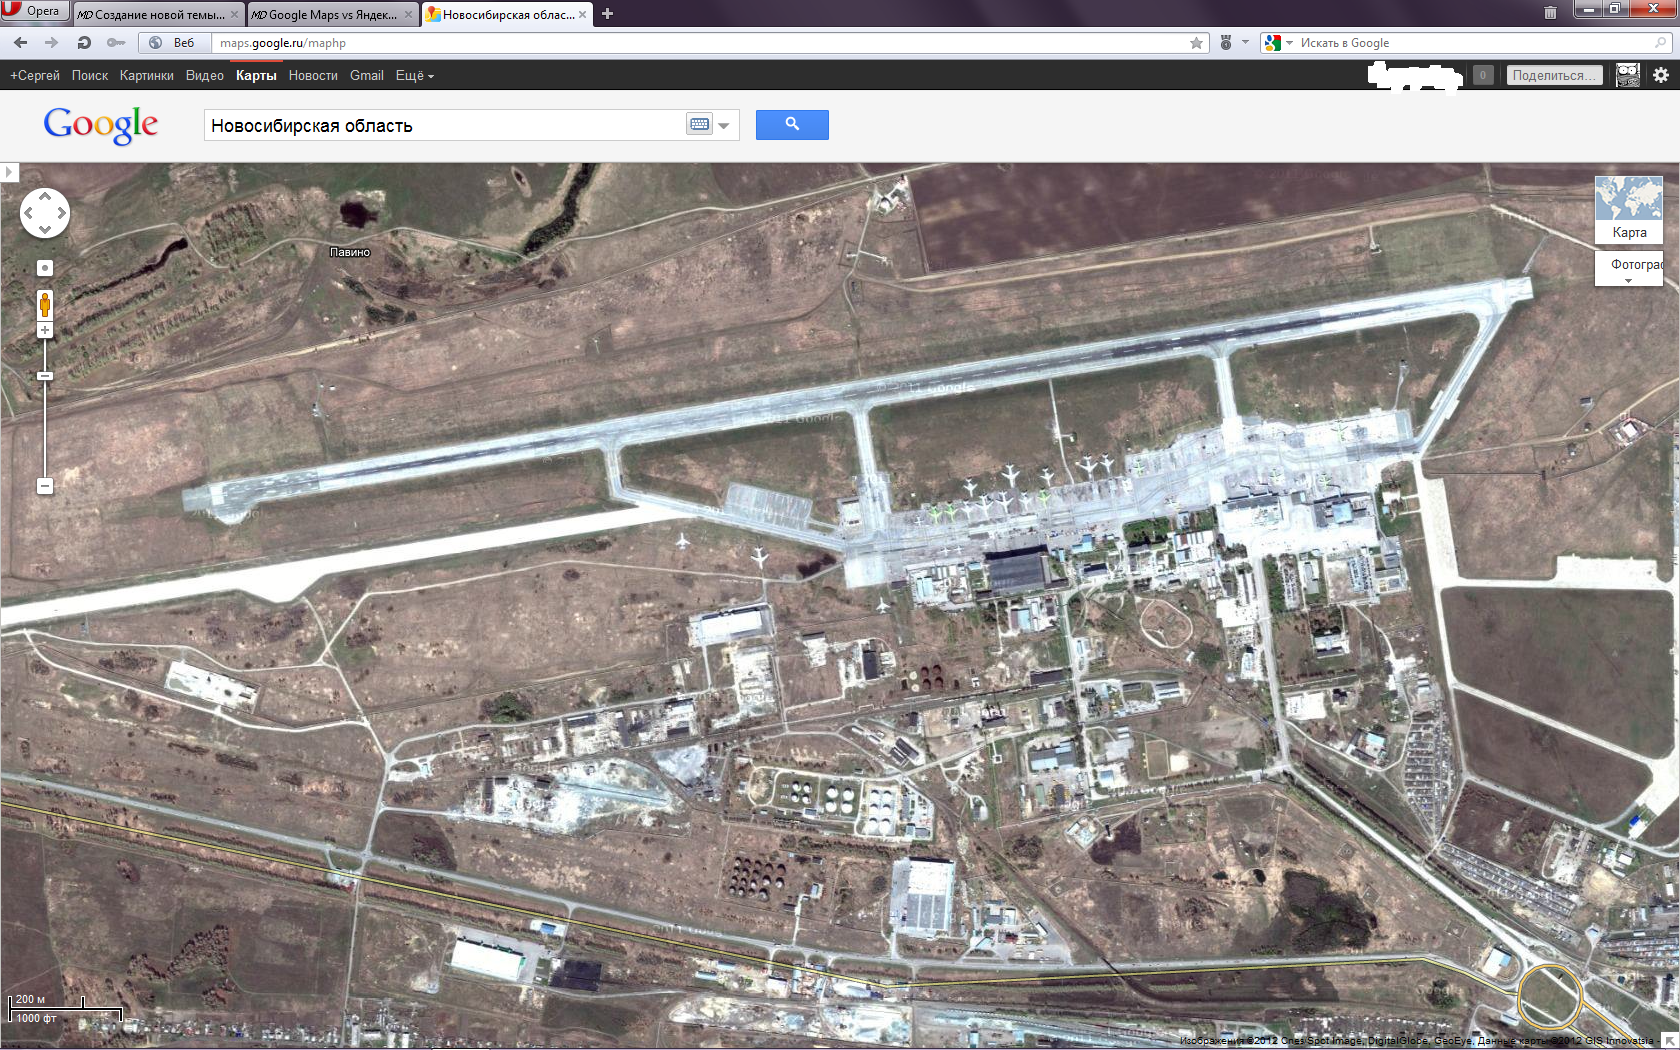Open the Новости link in Google bar

pos(313,76)
